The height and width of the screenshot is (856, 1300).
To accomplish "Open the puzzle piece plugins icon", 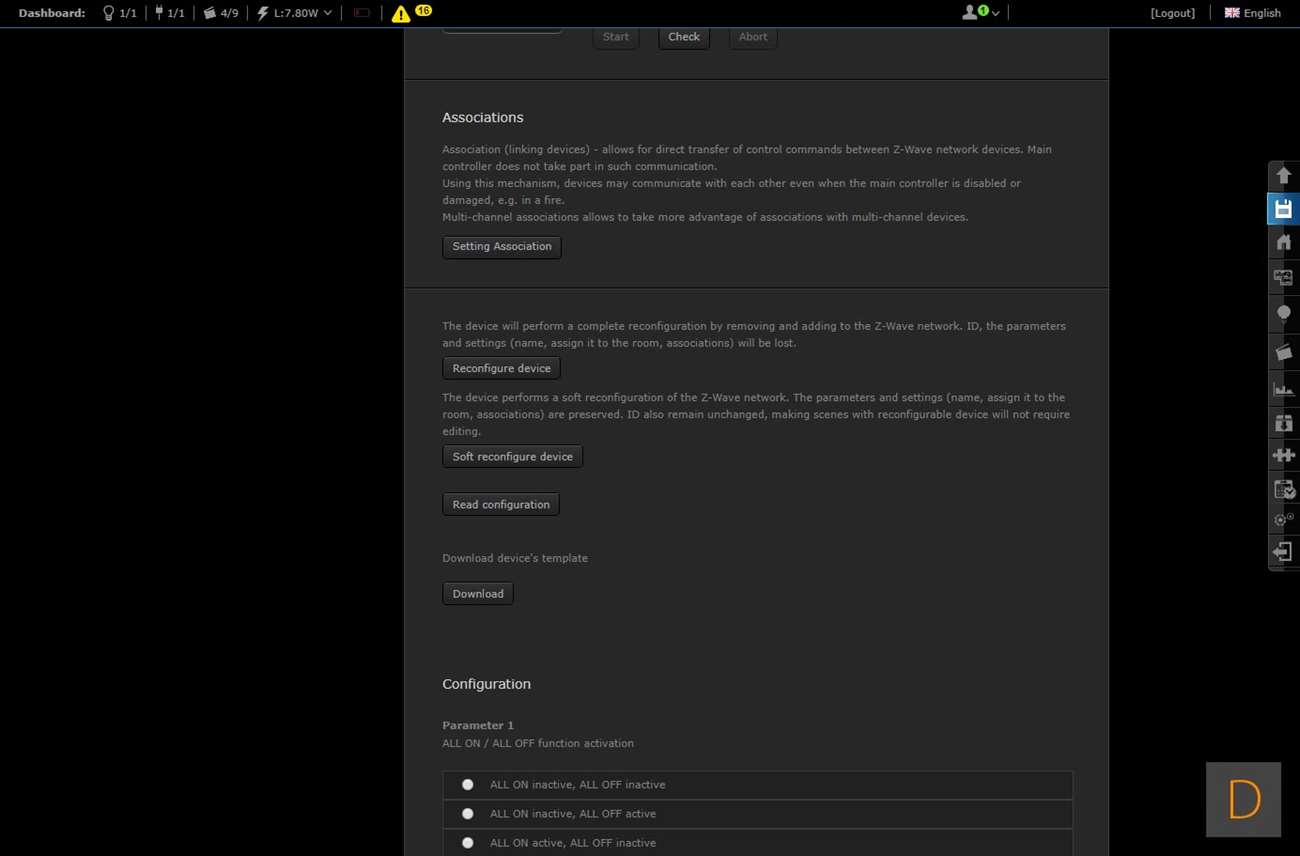I will click(1284, 455).
